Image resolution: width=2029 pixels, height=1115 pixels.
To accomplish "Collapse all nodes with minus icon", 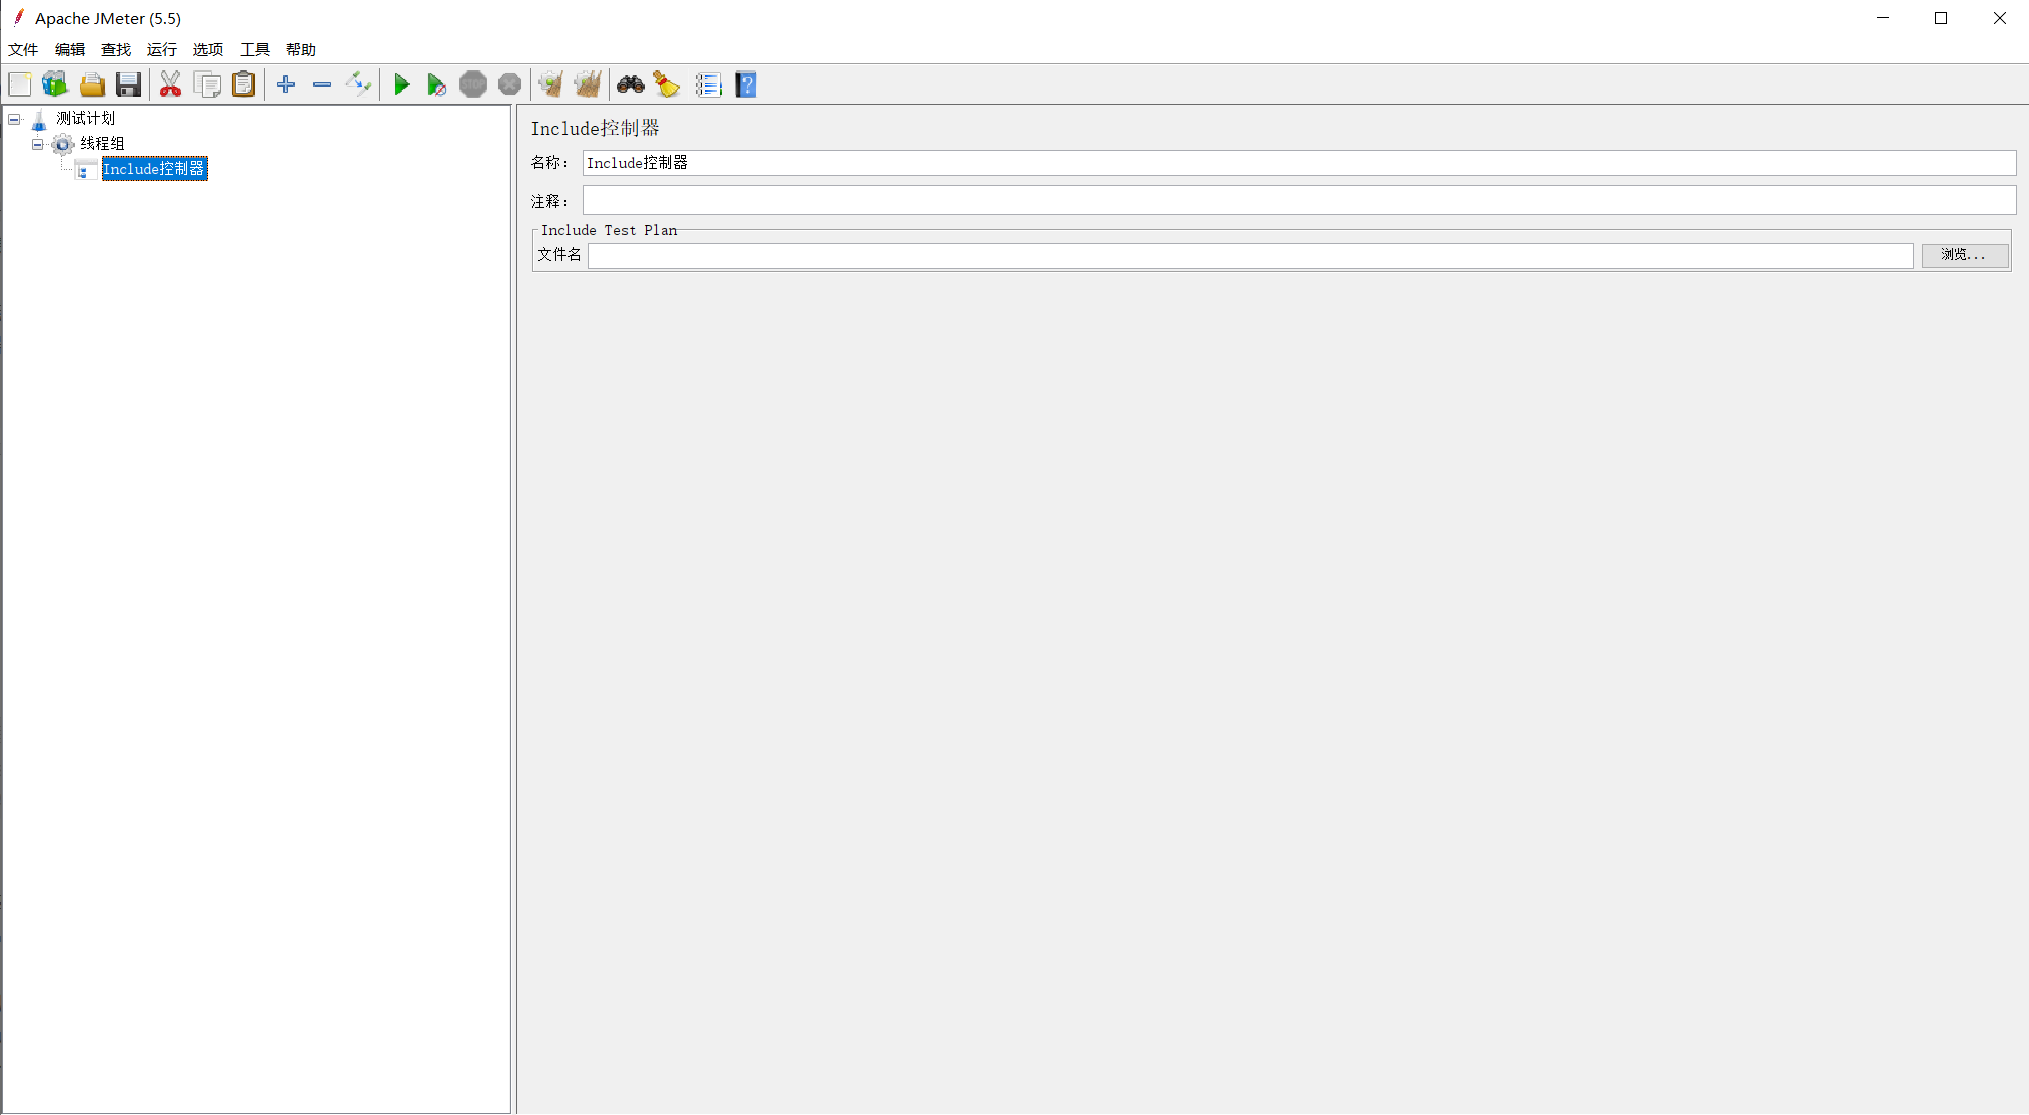I will pos(322,85).
